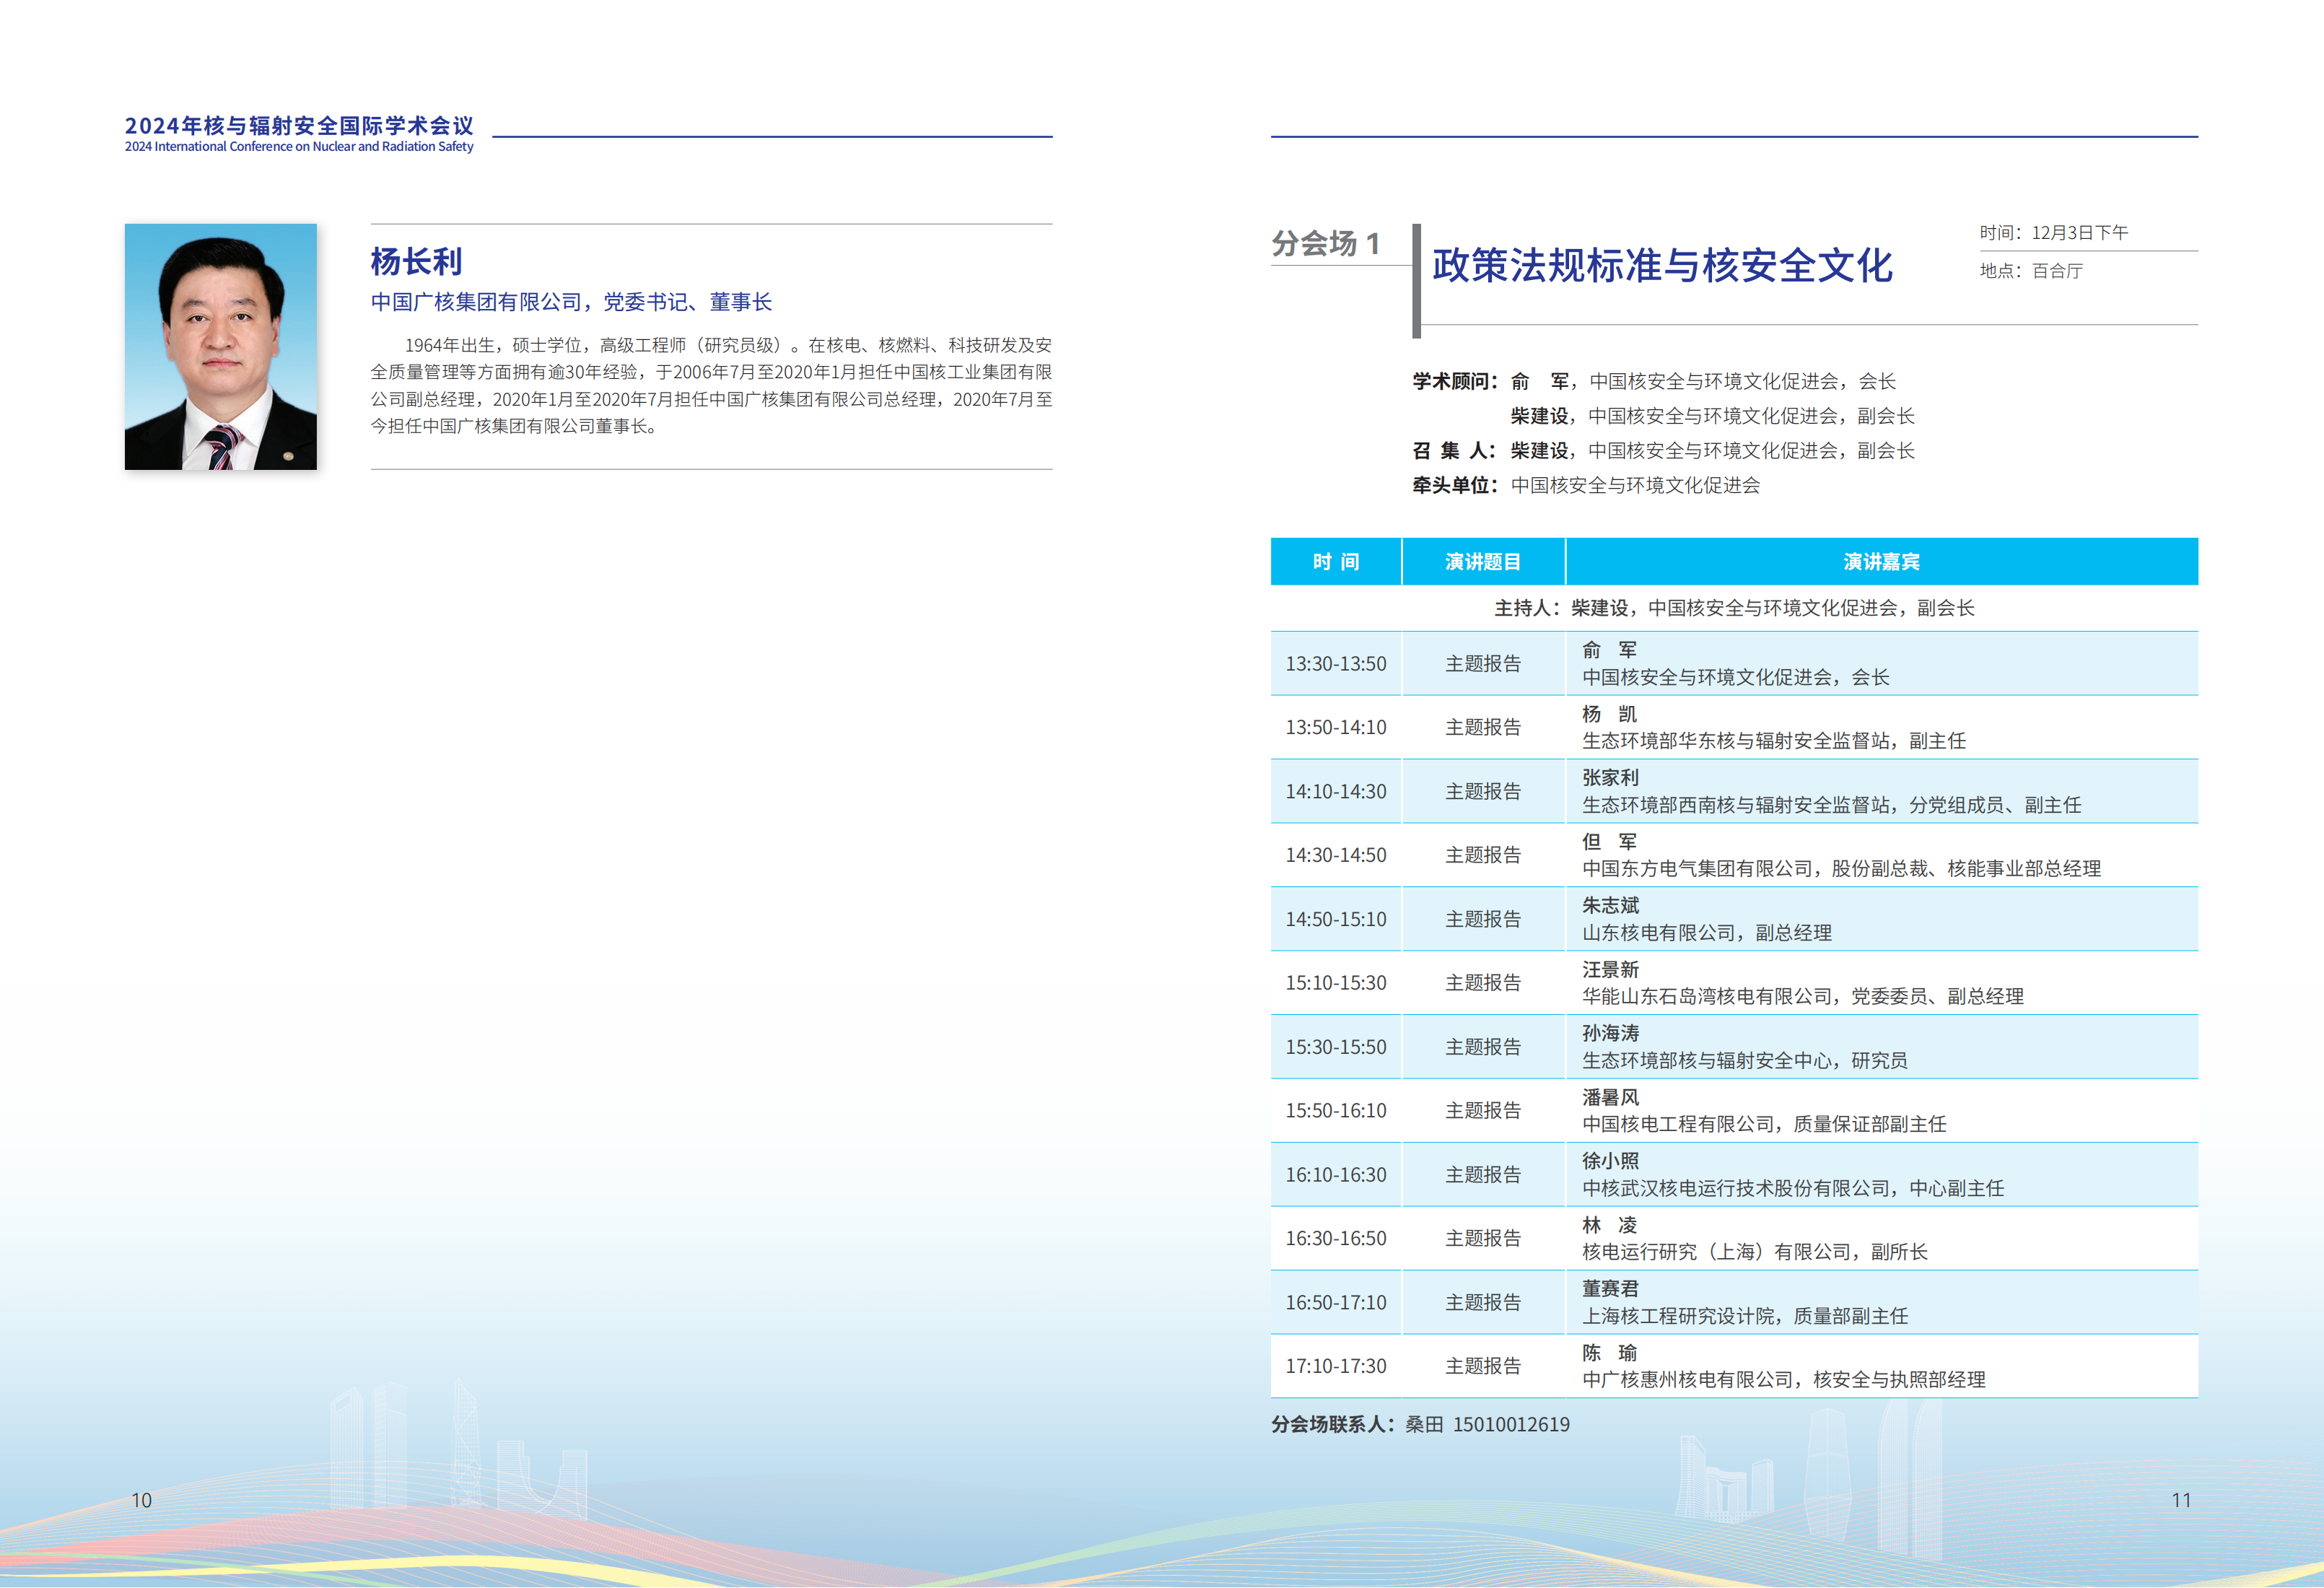This screenshot has height=1588, width=2324.
Task: Click speaker name 徐小照
Action: (1610, 1161)
